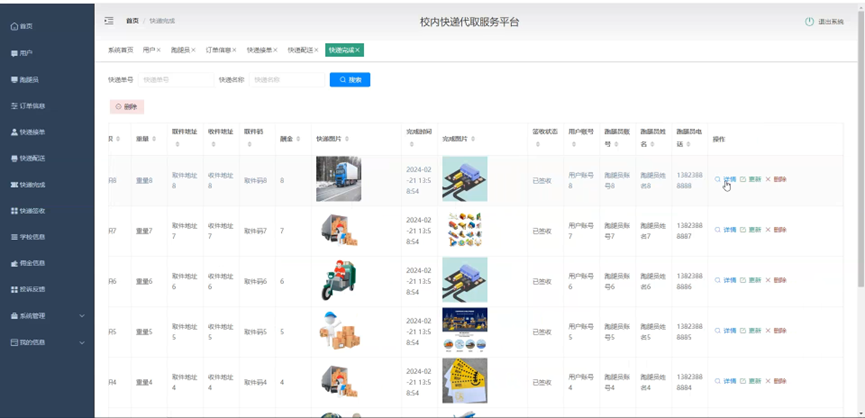Image resolution: width=865 pixels, height=418 pixels.
Task: Expand the 系统管理 submenu
Action: click(47, 316)
